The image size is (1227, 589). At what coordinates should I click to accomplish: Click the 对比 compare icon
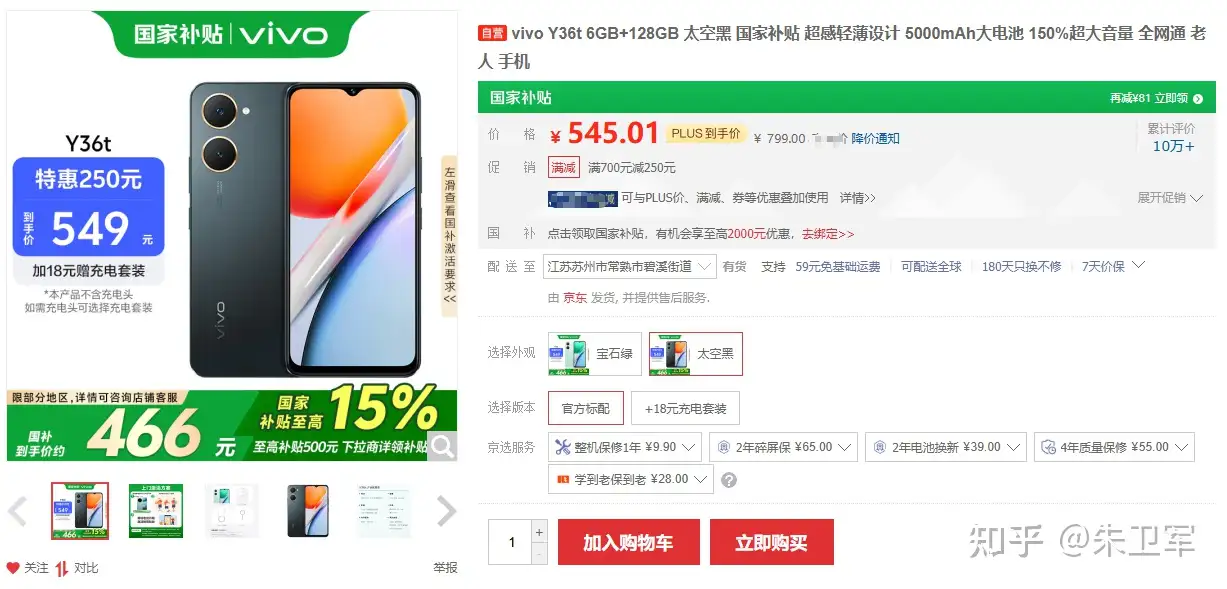[x=62, y=568]
